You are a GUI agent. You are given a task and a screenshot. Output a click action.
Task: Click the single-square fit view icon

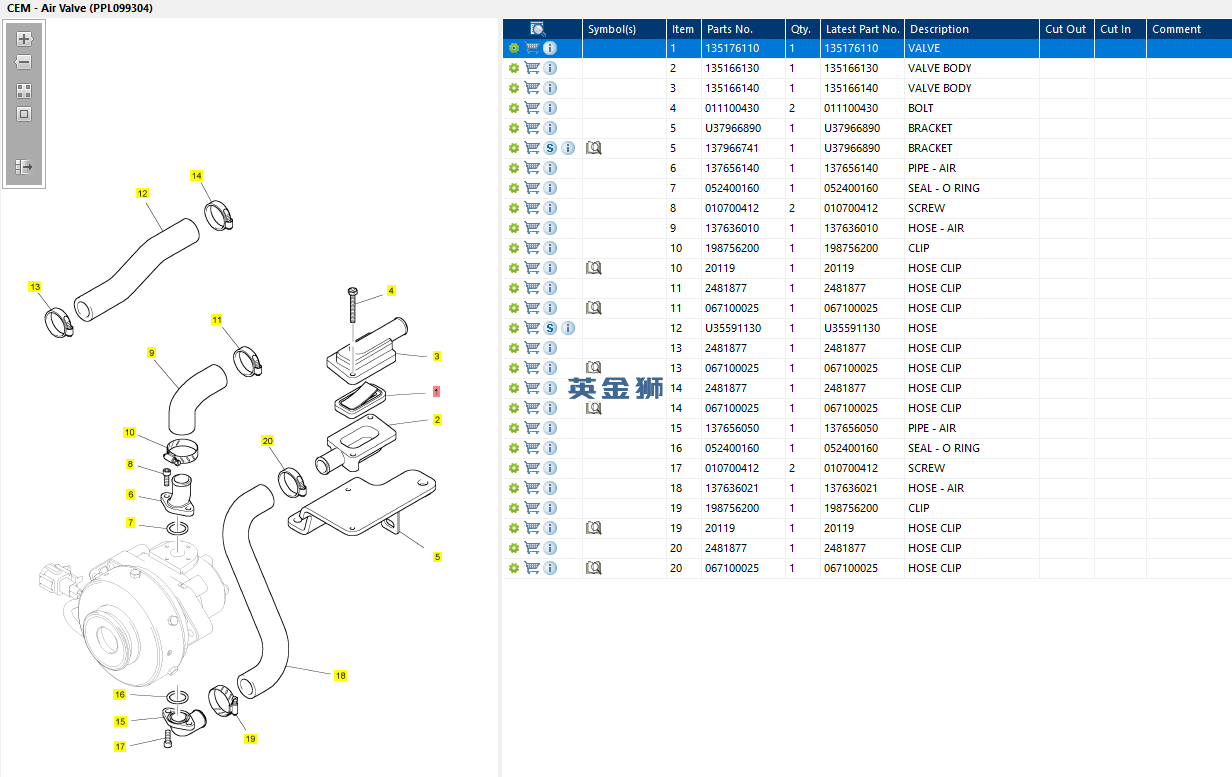pyautogui.click(x=24, y=114)
